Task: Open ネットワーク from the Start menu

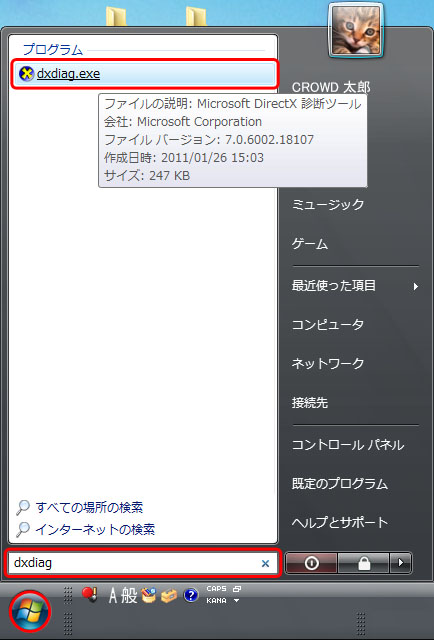Action: pyautogui.click(x=328, y=363)
